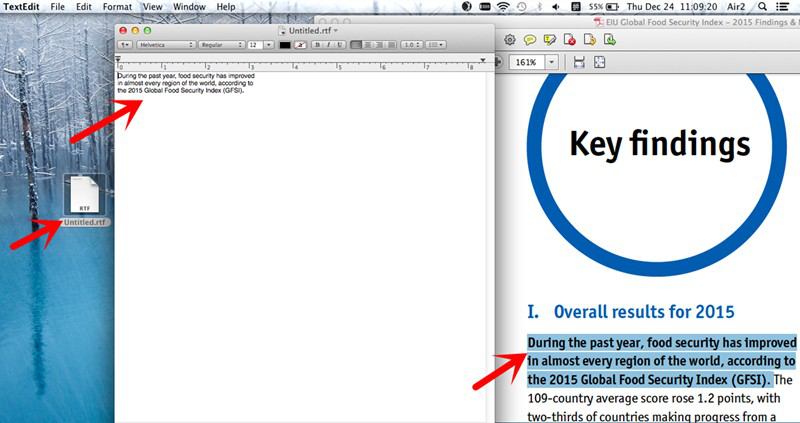This screenshot has height=423, width=800.
Task: Open the File menu
Action: point(58,7)
